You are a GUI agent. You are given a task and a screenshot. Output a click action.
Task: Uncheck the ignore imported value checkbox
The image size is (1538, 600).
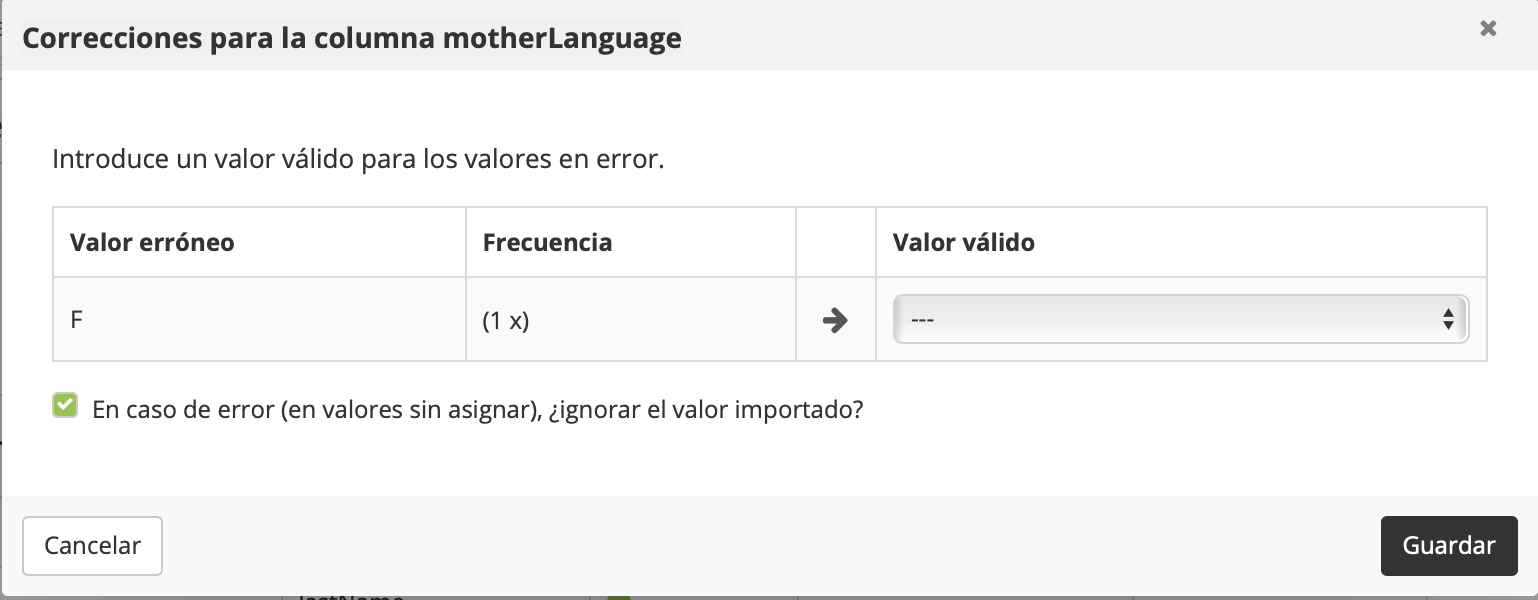(x=65, y=405)
